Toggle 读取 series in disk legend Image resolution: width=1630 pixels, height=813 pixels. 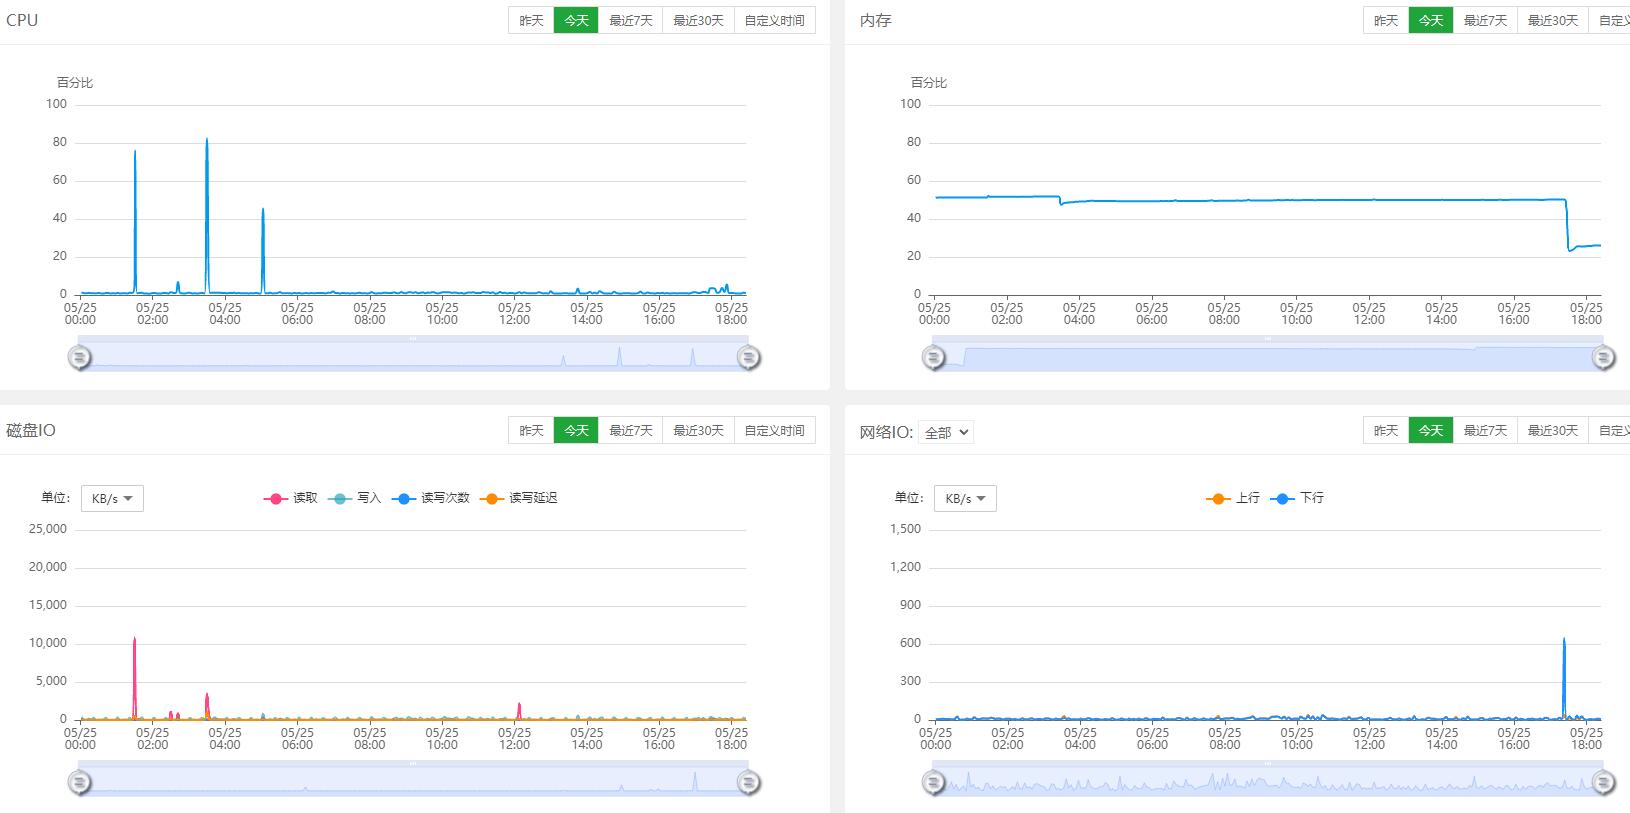291,498
